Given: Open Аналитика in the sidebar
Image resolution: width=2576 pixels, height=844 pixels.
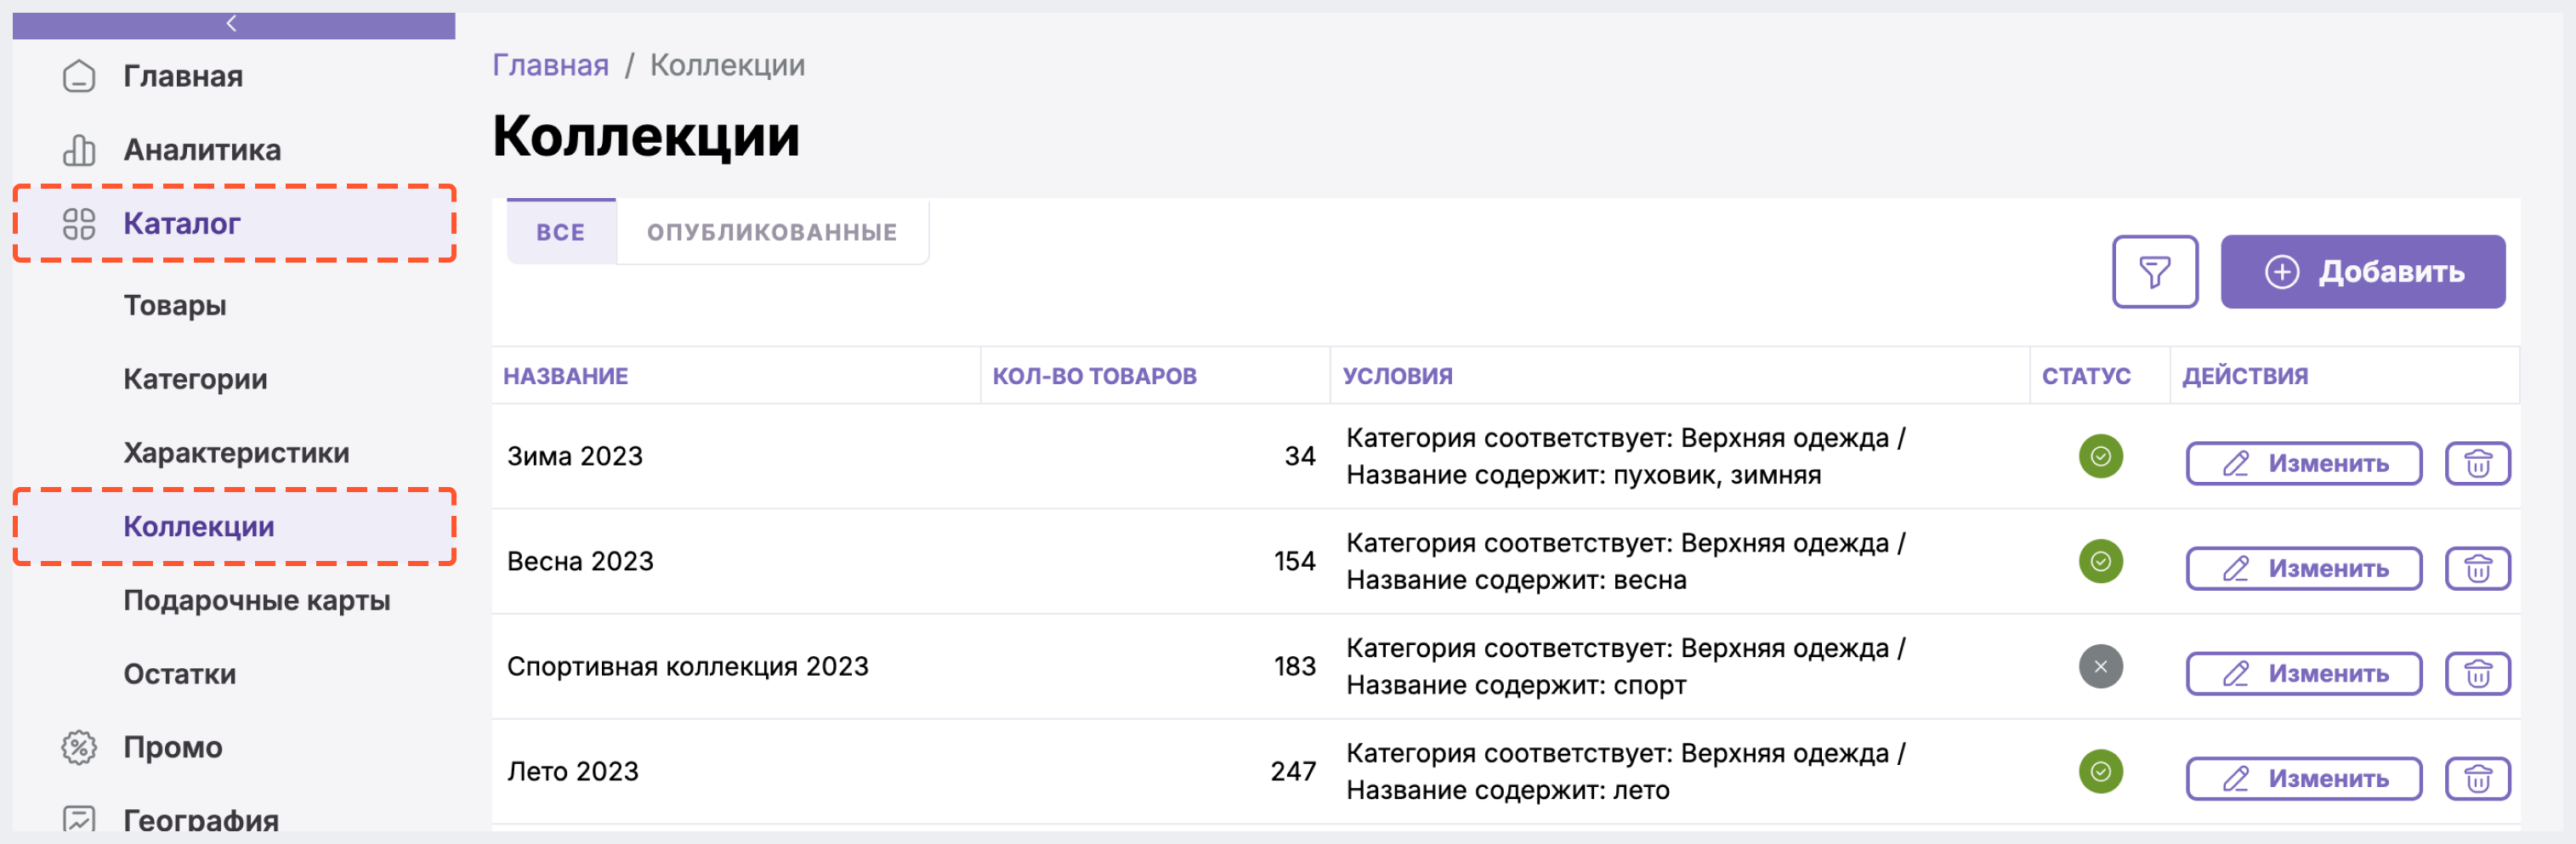Looking at the screenshot, I should pyautogui.click(x=202, y=150).
